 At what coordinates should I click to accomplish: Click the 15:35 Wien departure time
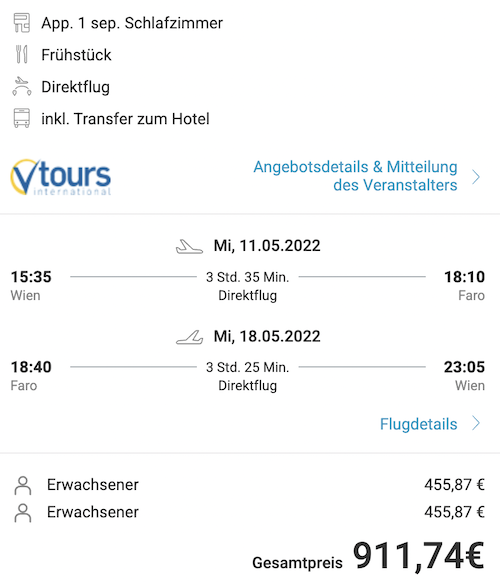point(31,277)
